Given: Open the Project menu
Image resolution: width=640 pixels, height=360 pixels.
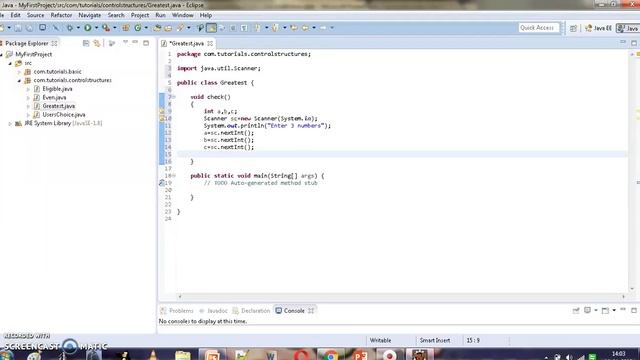Looking at the screenshot, I should pos(140,15).
